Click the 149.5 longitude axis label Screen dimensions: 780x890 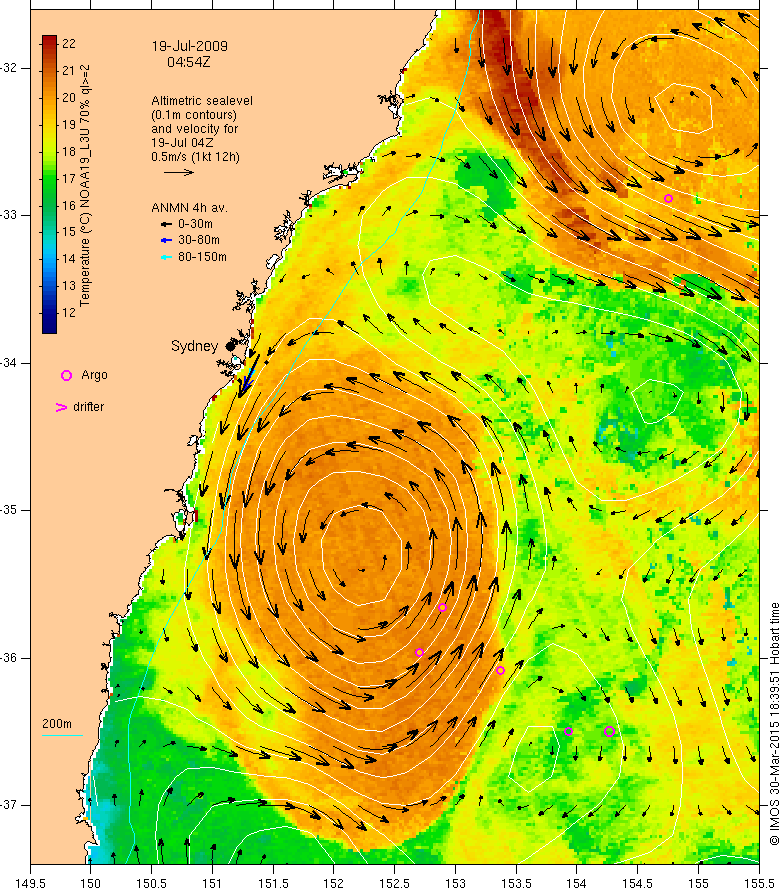click(x=30, y=884)
